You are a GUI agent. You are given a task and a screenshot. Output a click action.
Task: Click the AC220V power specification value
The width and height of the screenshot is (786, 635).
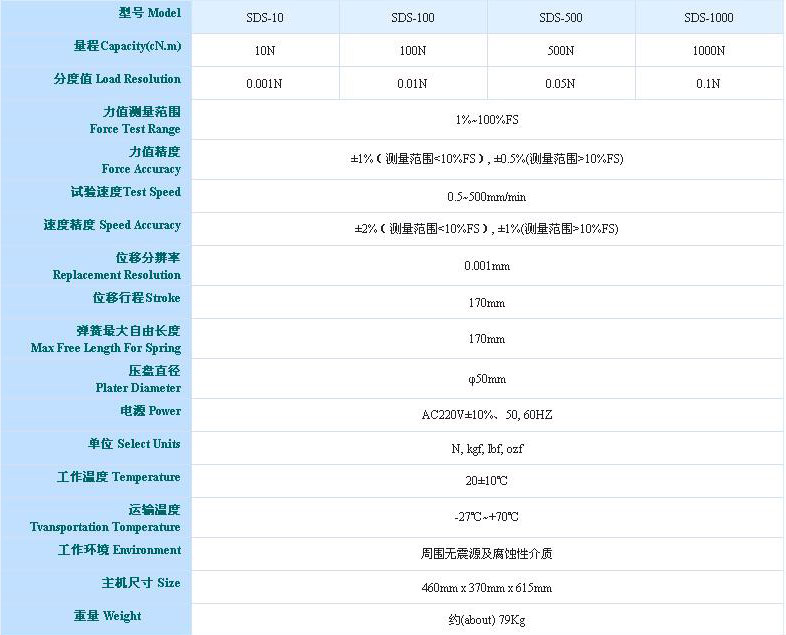[487, 415]
